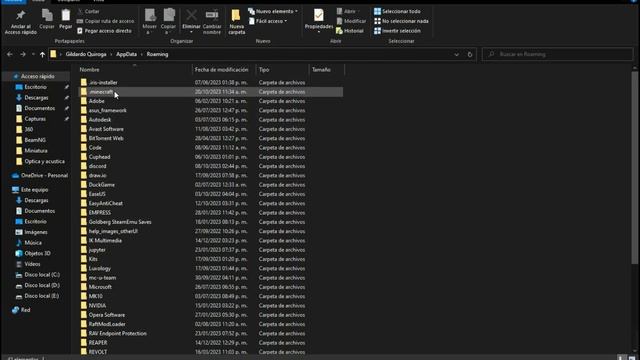The height and width of the screenshot is (360, 640).
Task: Open the Copiar a dropdown
Action: pos(168,22)
